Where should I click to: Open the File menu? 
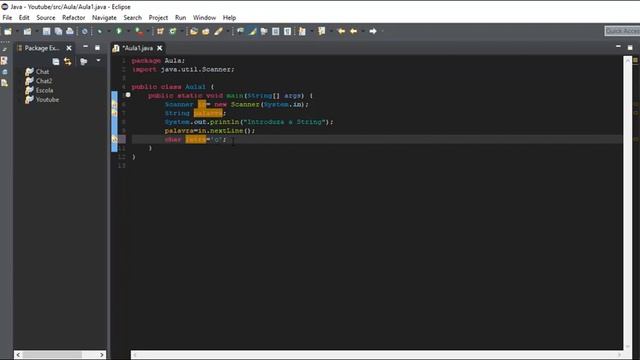7,18
